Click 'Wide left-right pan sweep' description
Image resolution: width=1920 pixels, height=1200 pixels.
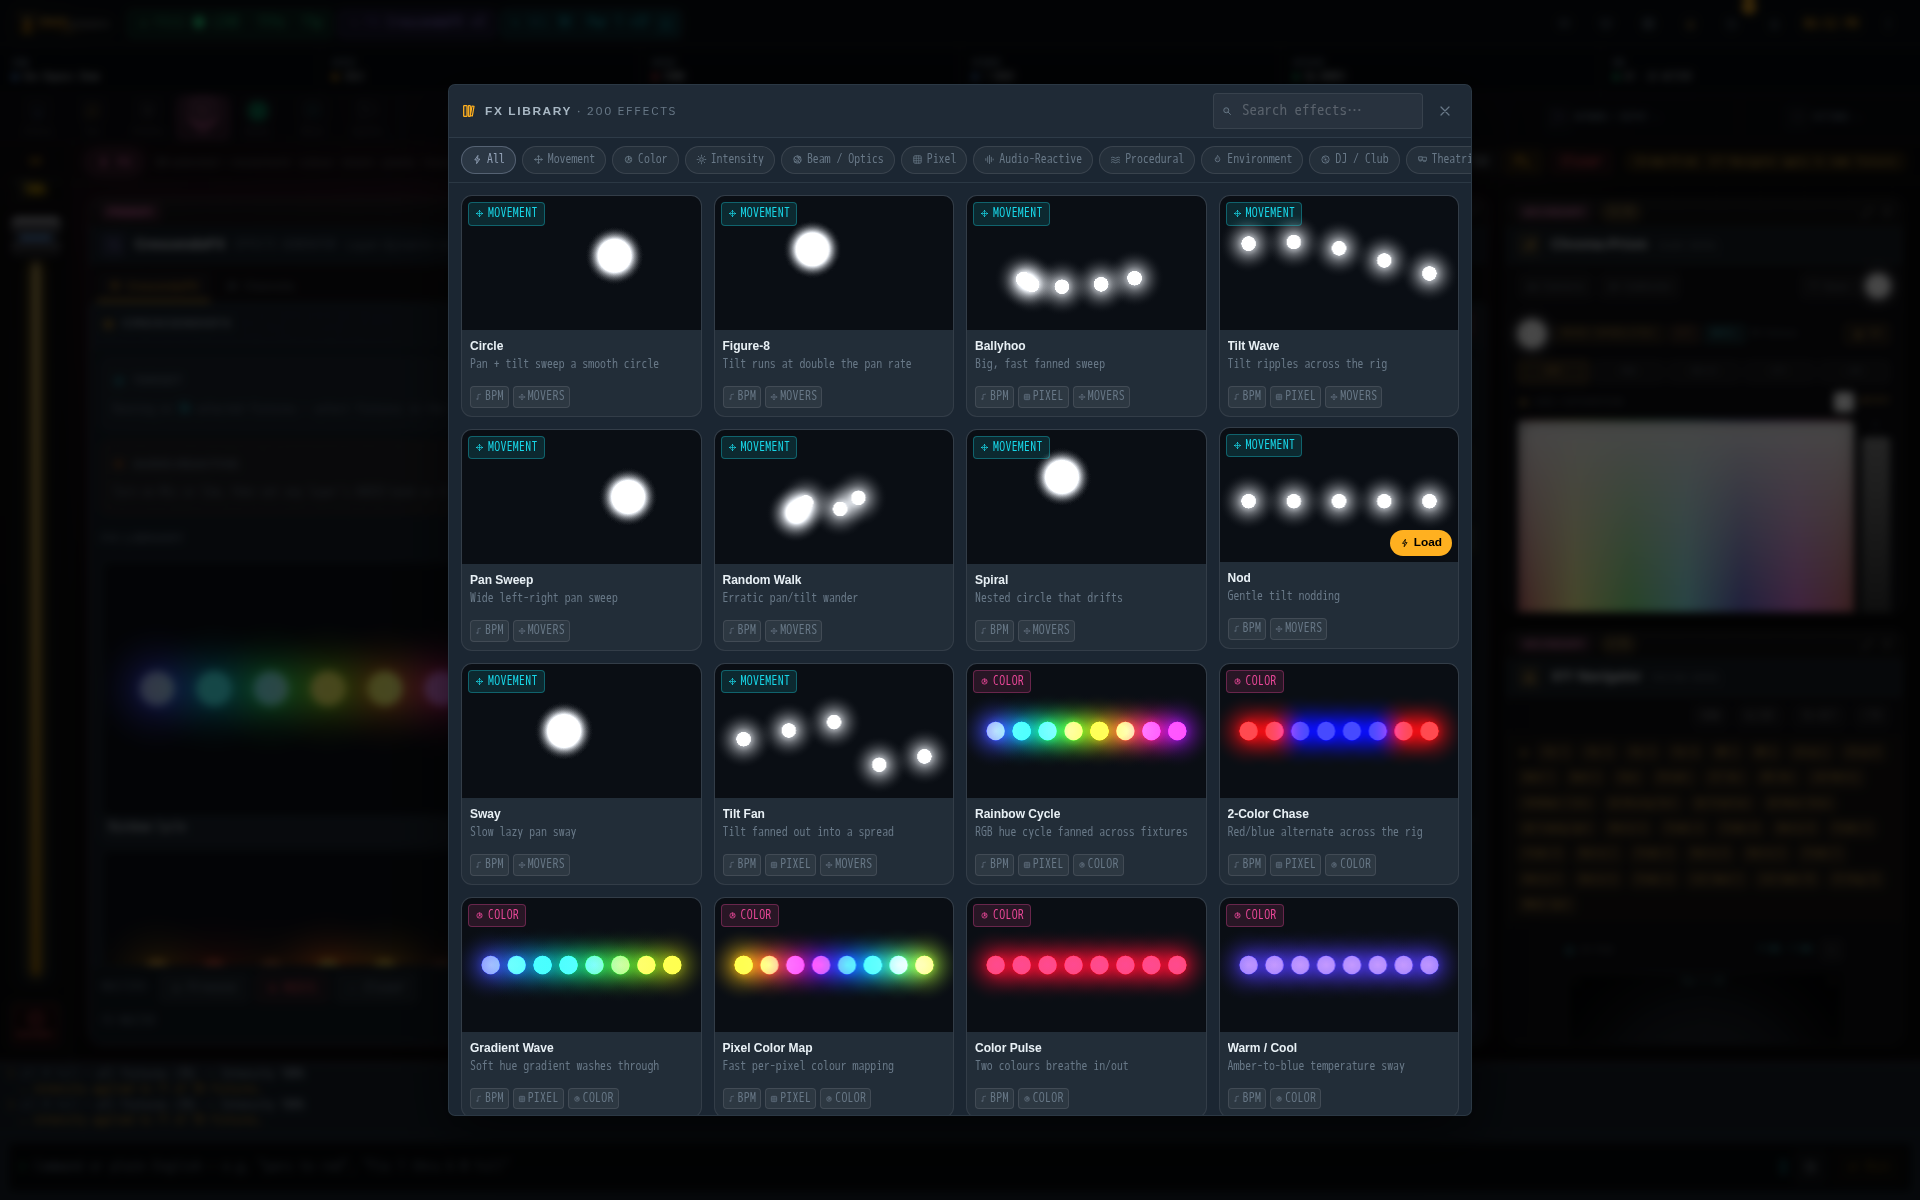544,598
